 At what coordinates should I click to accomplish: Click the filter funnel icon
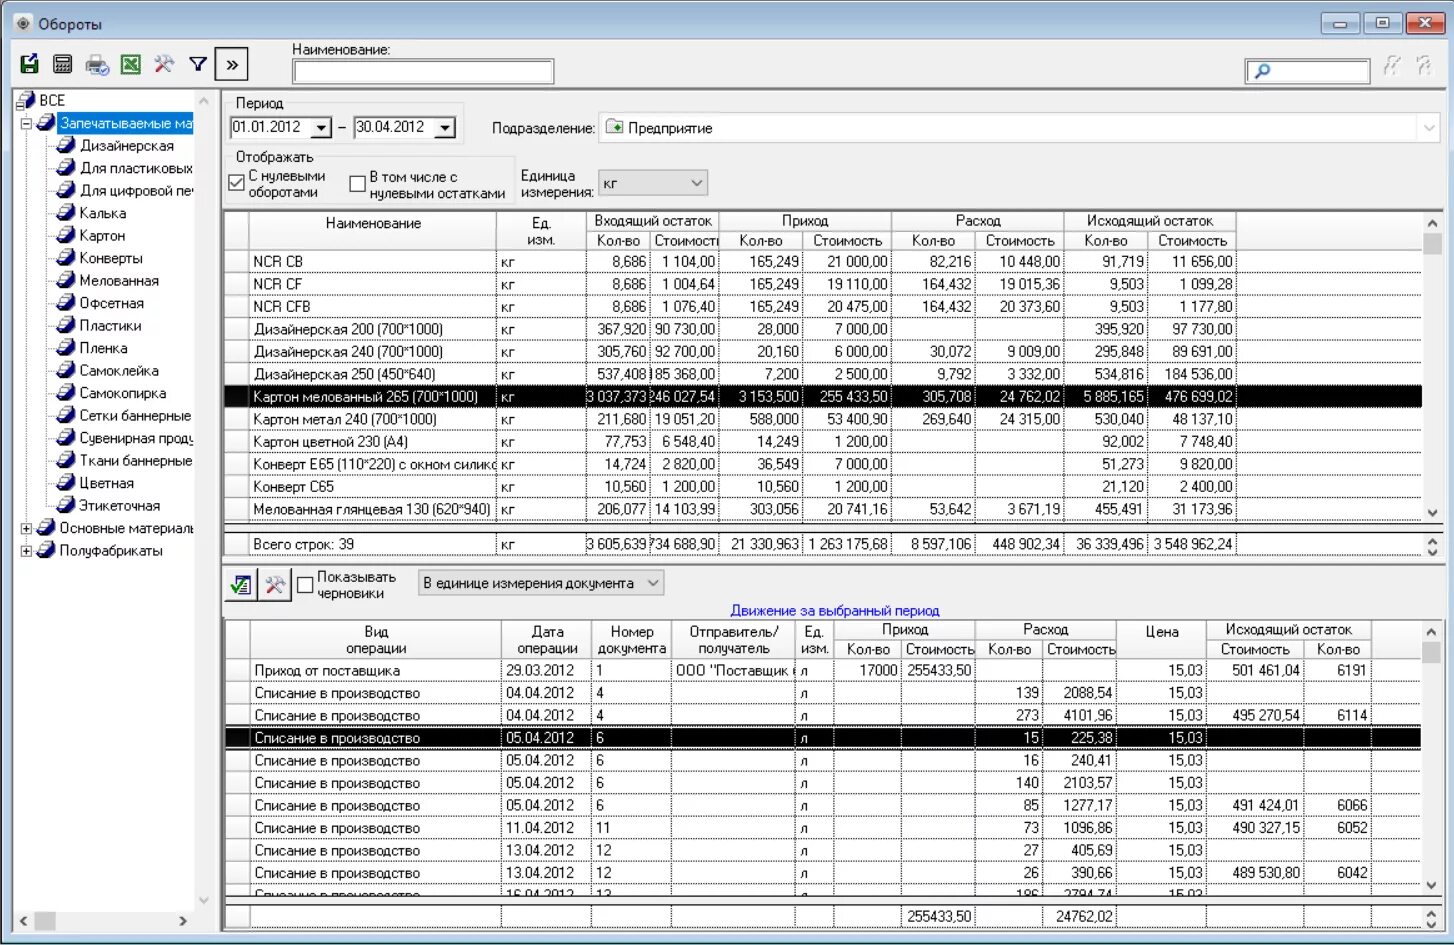click(198, 65)
